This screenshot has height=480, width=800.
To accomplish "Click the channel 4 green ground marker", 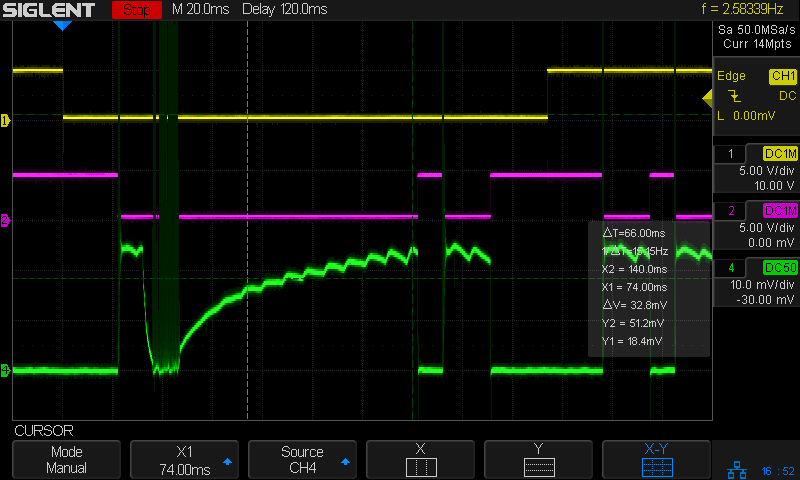I will coord(5,371).
